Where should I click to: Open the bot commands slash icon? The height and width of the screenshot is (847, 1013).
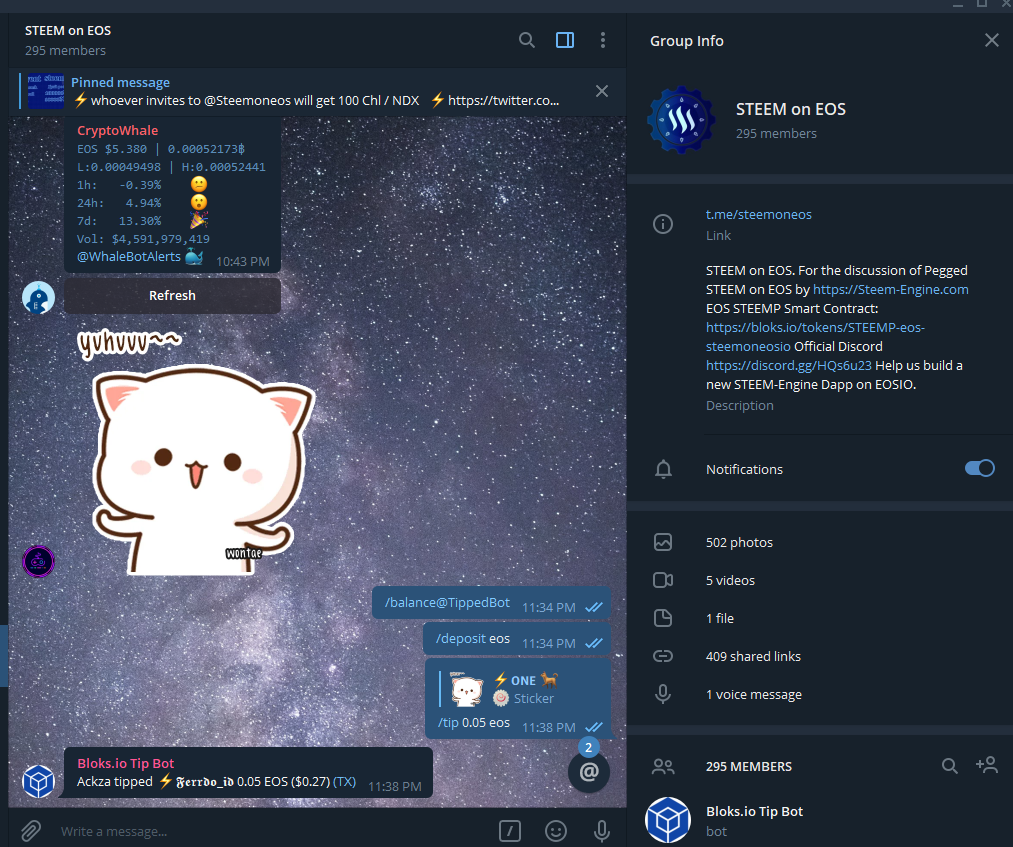(510, 831)
